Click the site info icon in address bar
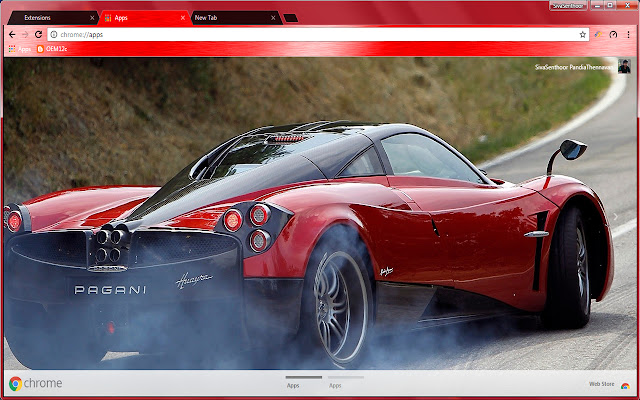The image size is (640, 400). click(x=54, y=35)
